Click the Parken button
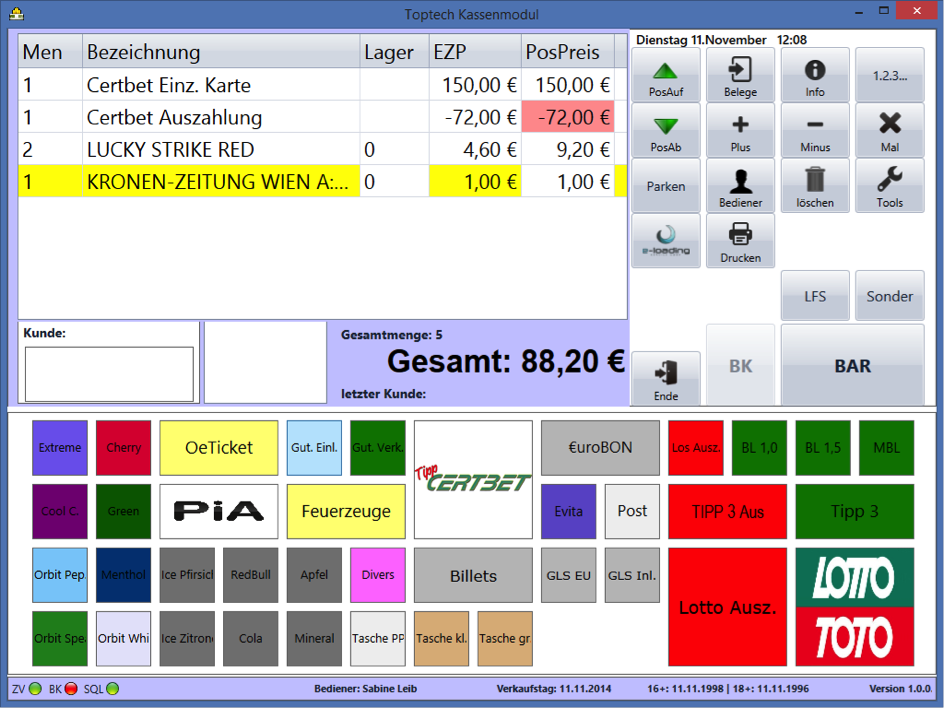This screenshot has height=708, width=944. (666, 185)
